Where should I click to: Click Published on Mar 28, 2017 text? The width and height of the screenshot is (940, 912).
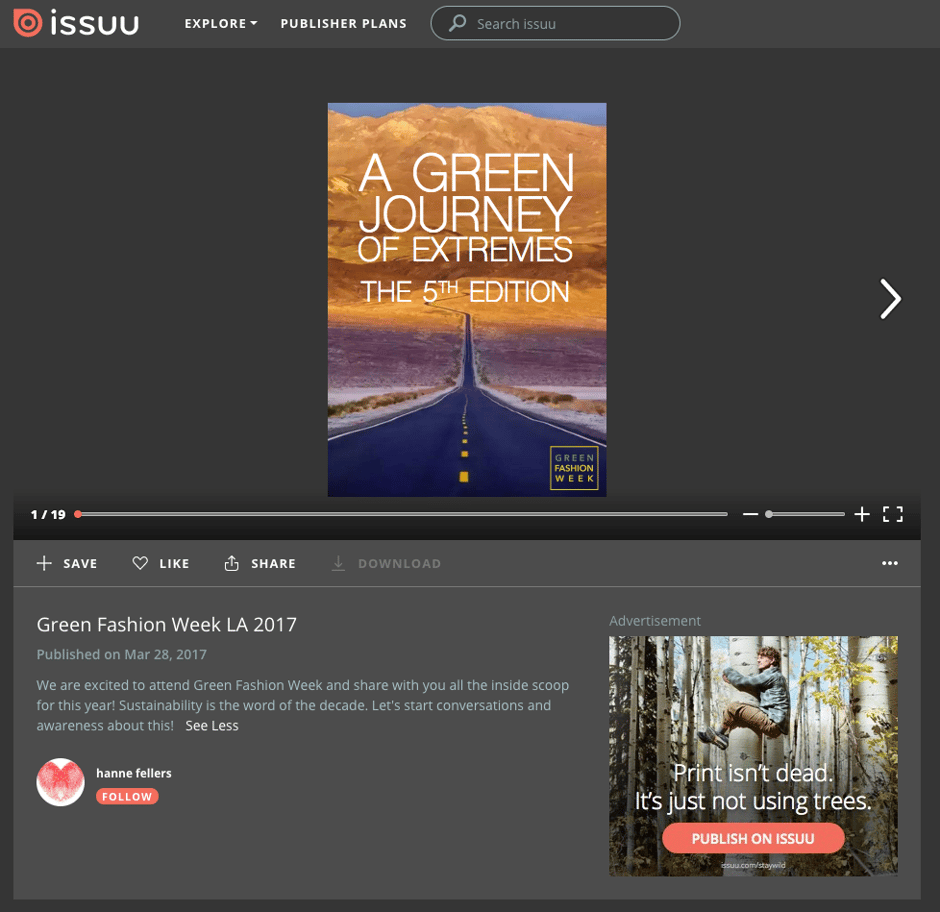click(x=122, y=654)
